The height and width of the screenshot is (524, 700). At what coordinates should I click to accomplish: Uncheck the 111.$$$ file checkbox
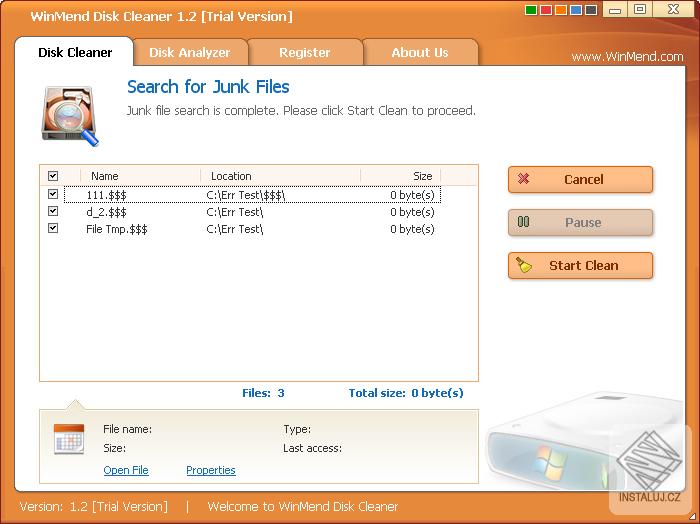[53, 194]
